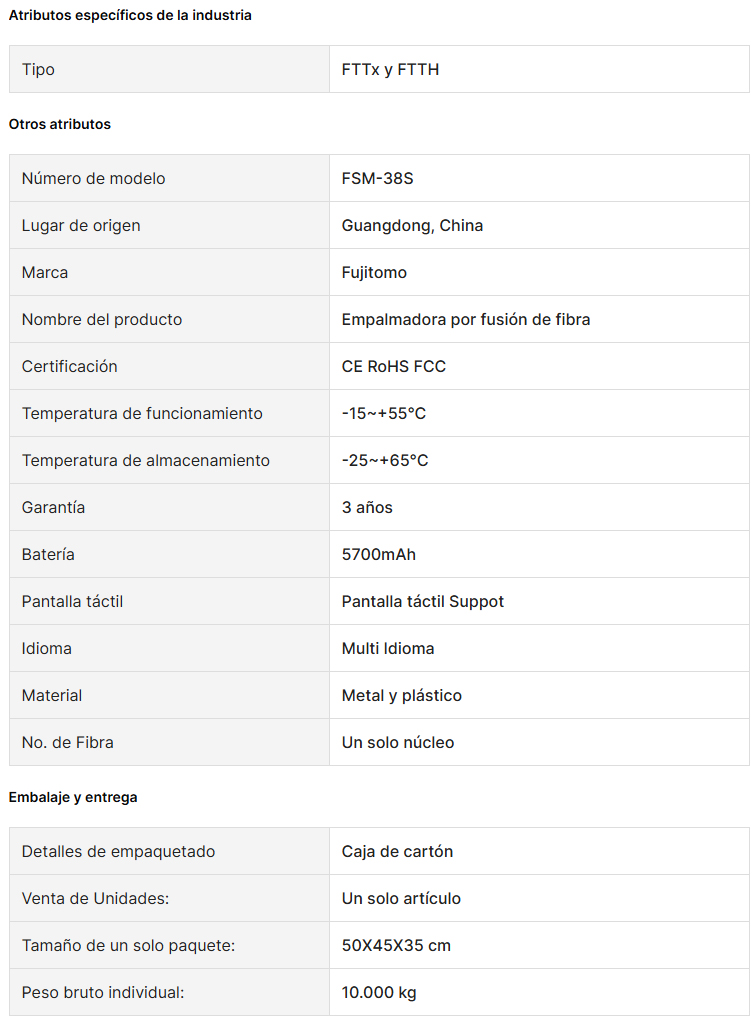Click 'Empalmadora por fusión de fibra' text
The height and width of the screenshot is (1022, 756).
click(465, 319)
